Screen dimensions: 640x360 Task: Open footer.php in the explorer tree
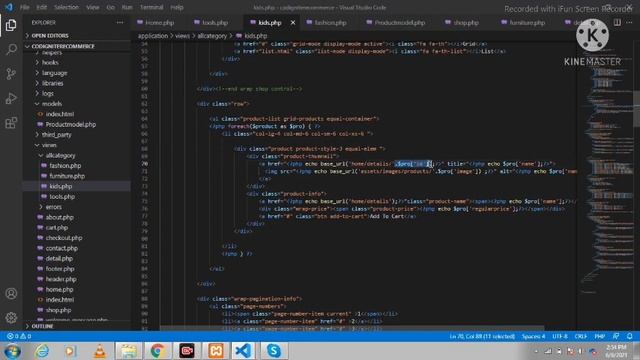[60, 269]
